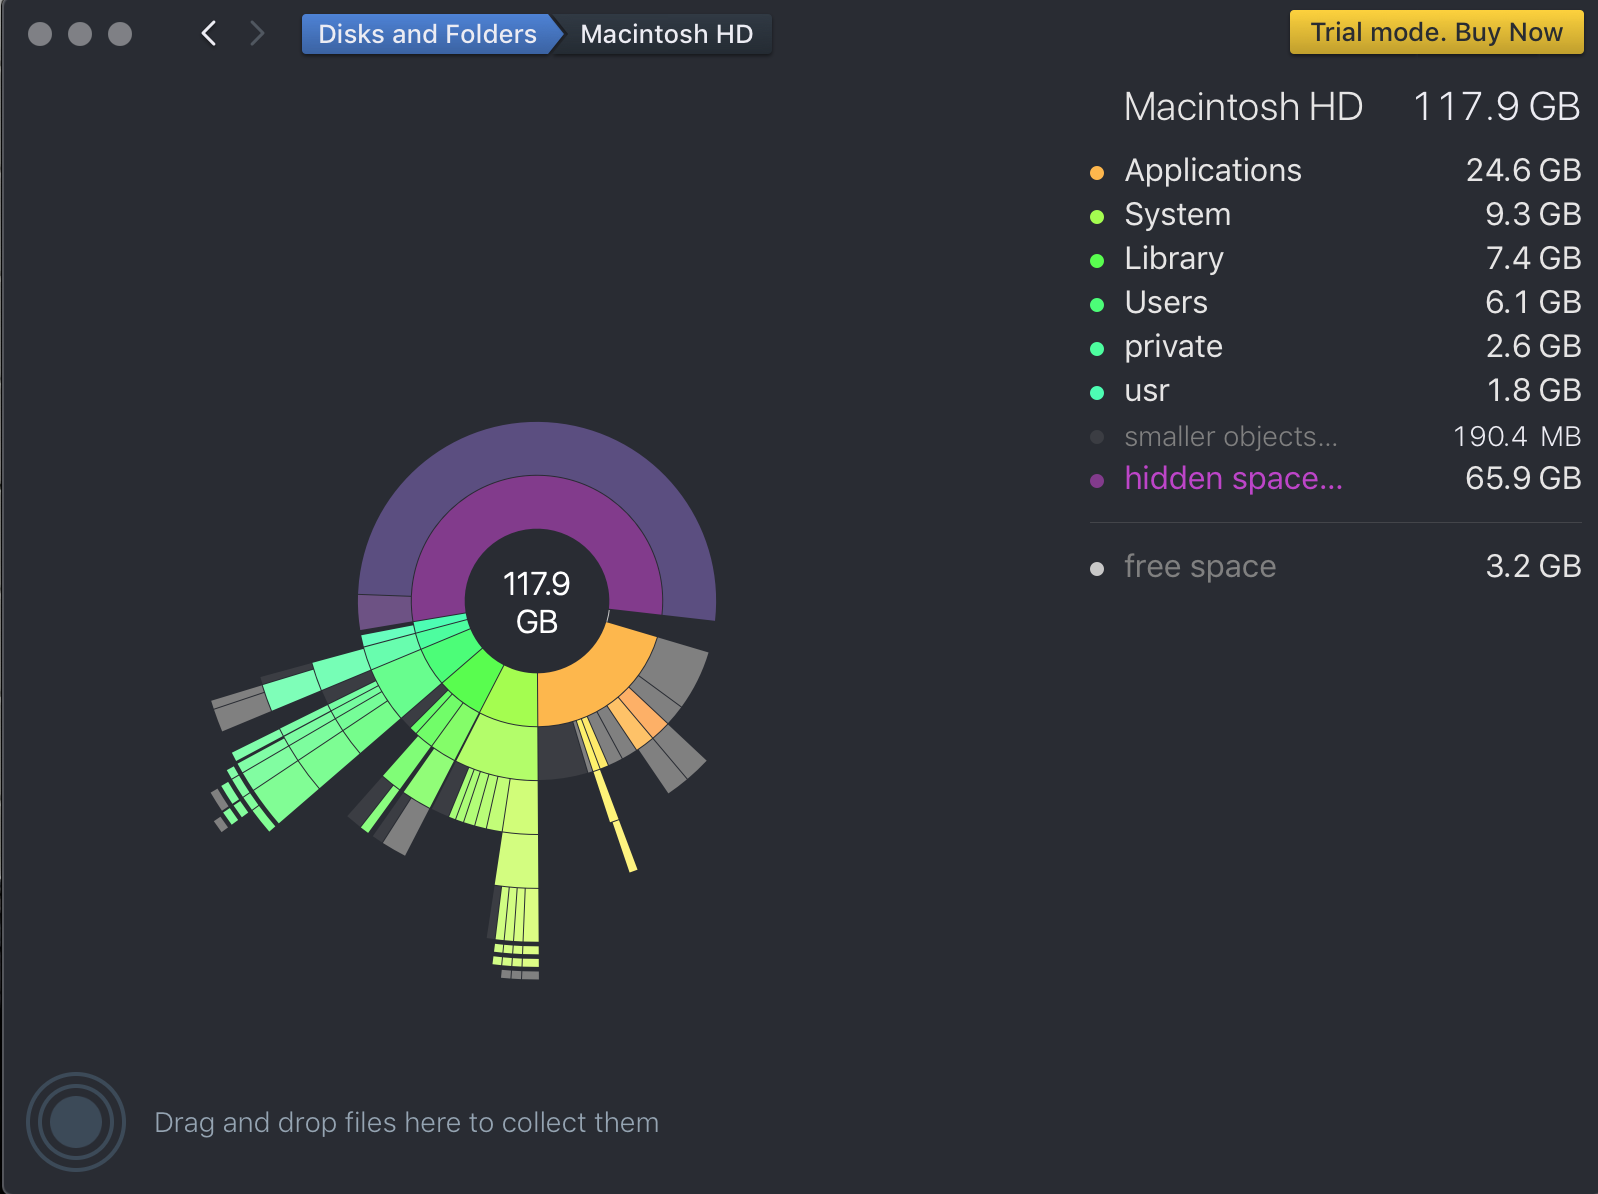The image size is (1598, 1194).
Task: Click the 65.9 GB hidden space size
Action: tap(1523, 478)
